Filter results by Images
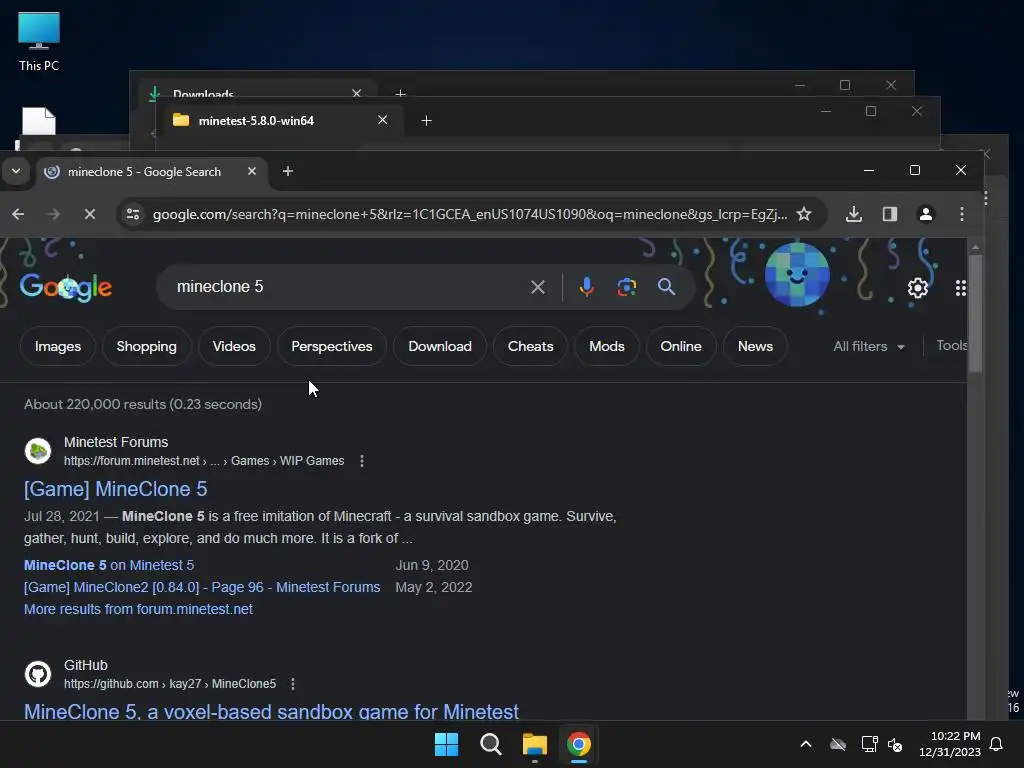Viewport: 1024px width, 768px height. pyautogui.click(x=58, y=346)
